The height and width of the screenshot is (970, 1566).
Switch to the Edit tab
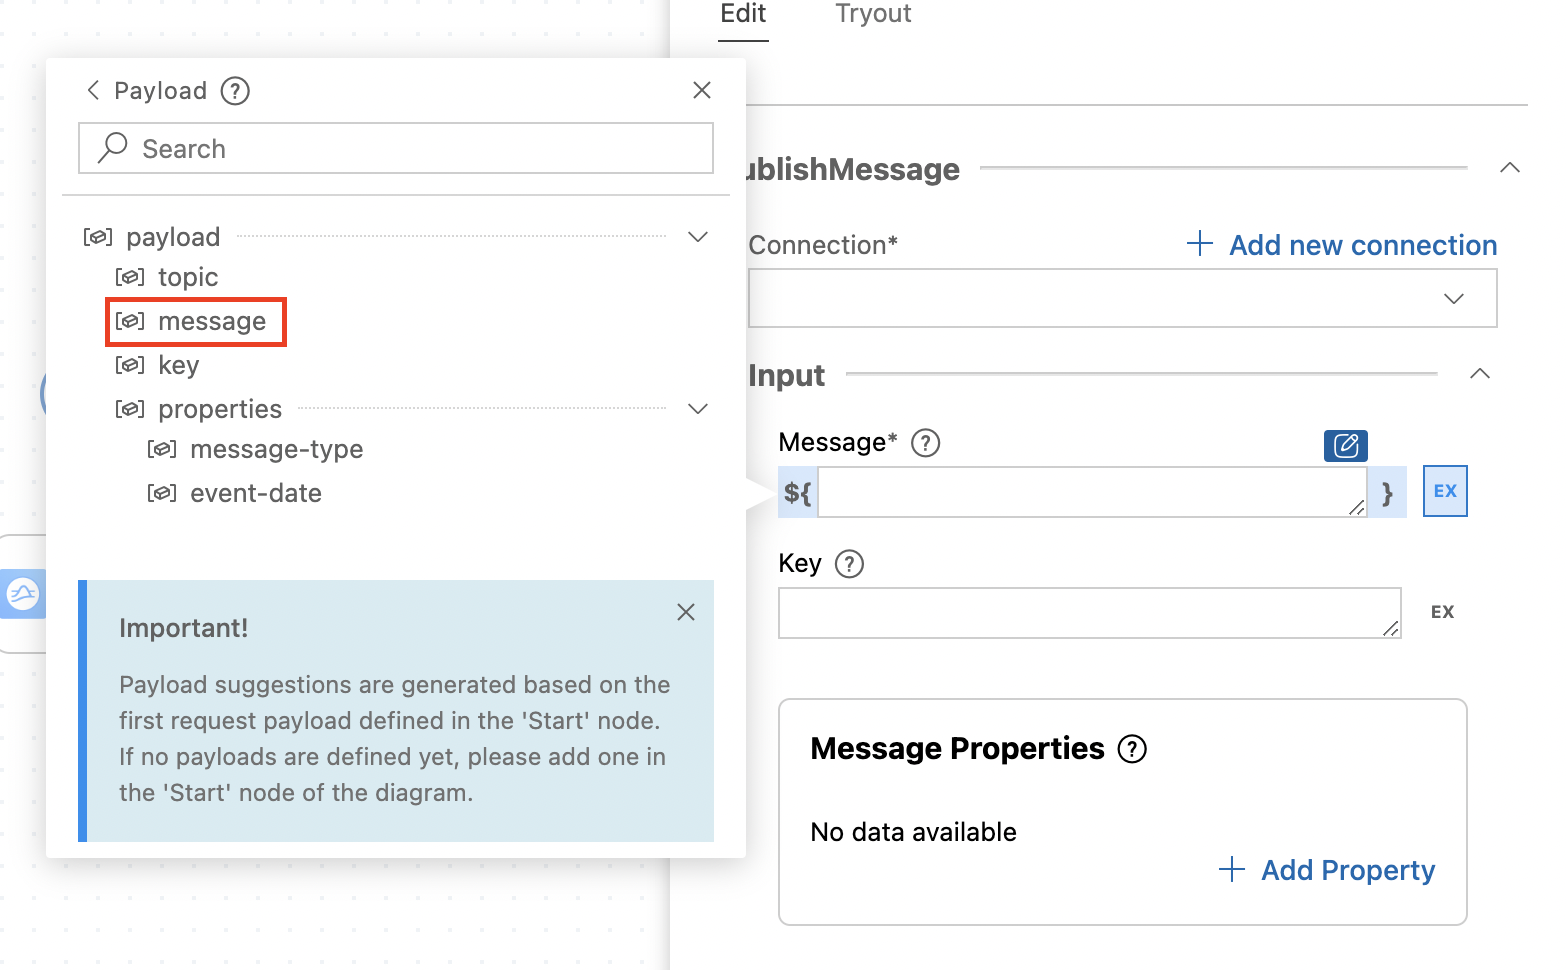point(743,14)
